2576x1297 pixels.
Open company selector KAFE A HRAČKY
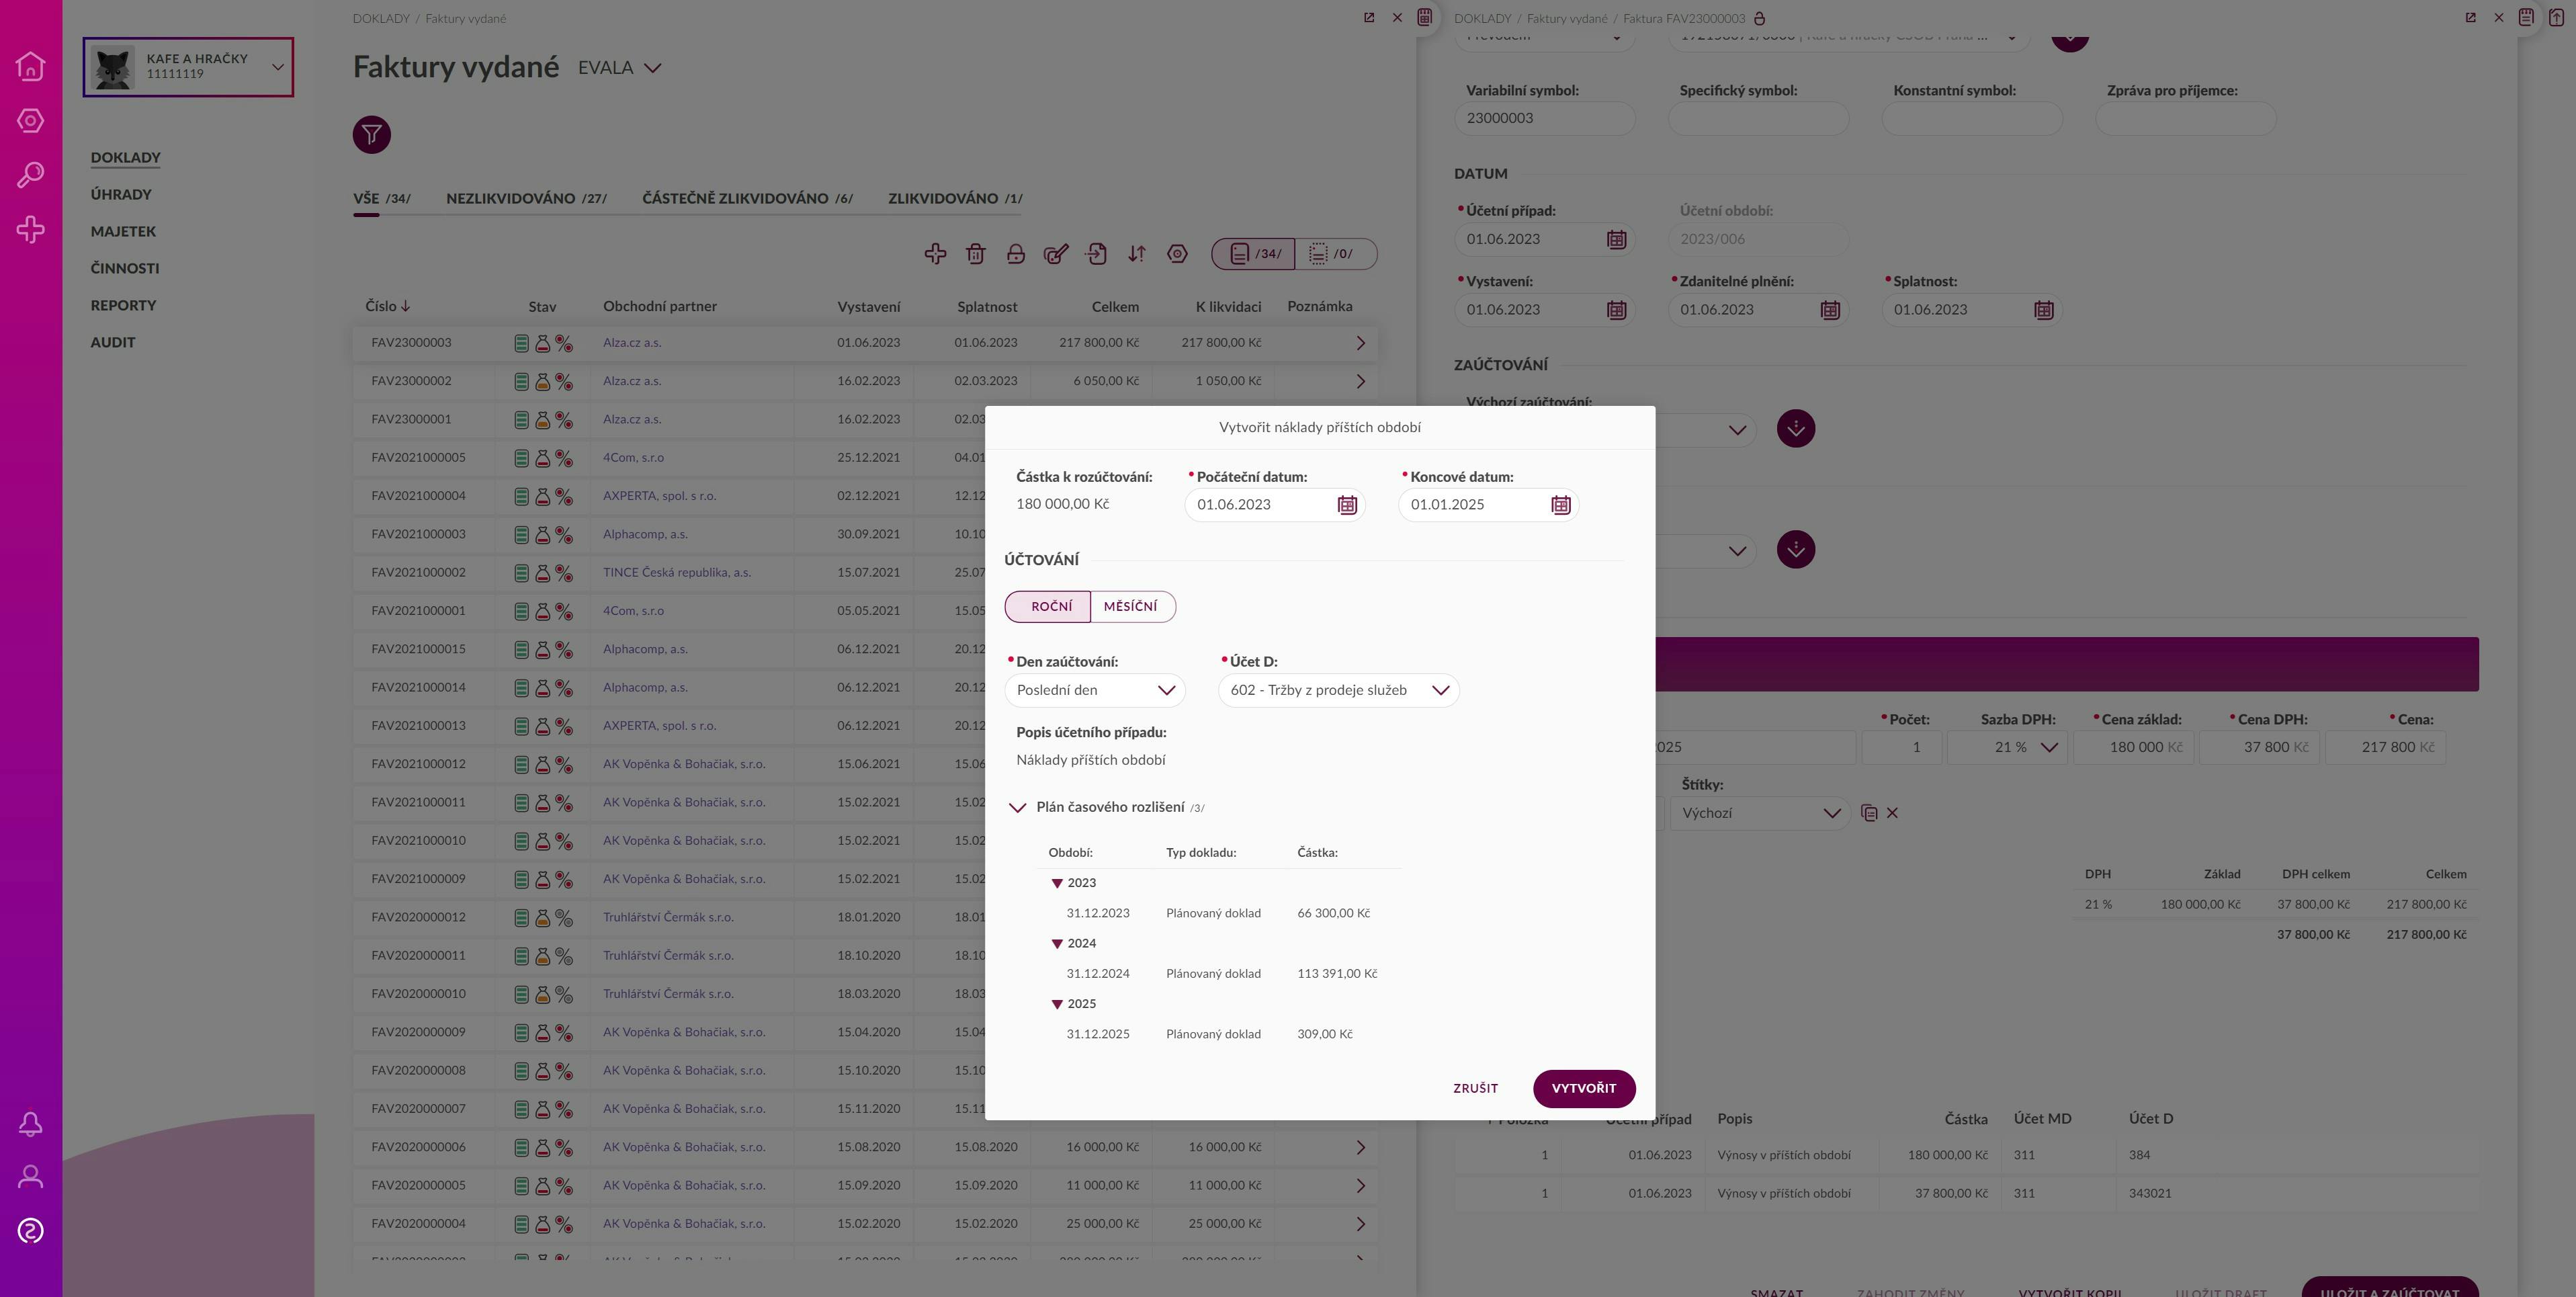tap(188, 67)
